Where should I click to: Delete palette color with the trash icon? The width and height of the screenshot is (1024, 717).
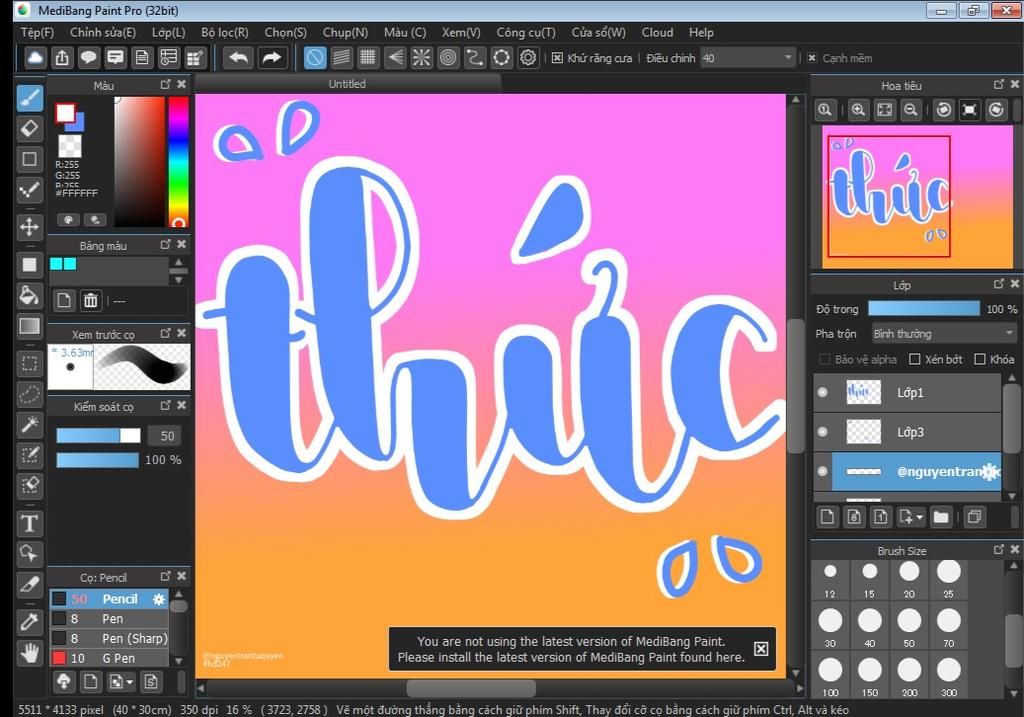(90, 300)
